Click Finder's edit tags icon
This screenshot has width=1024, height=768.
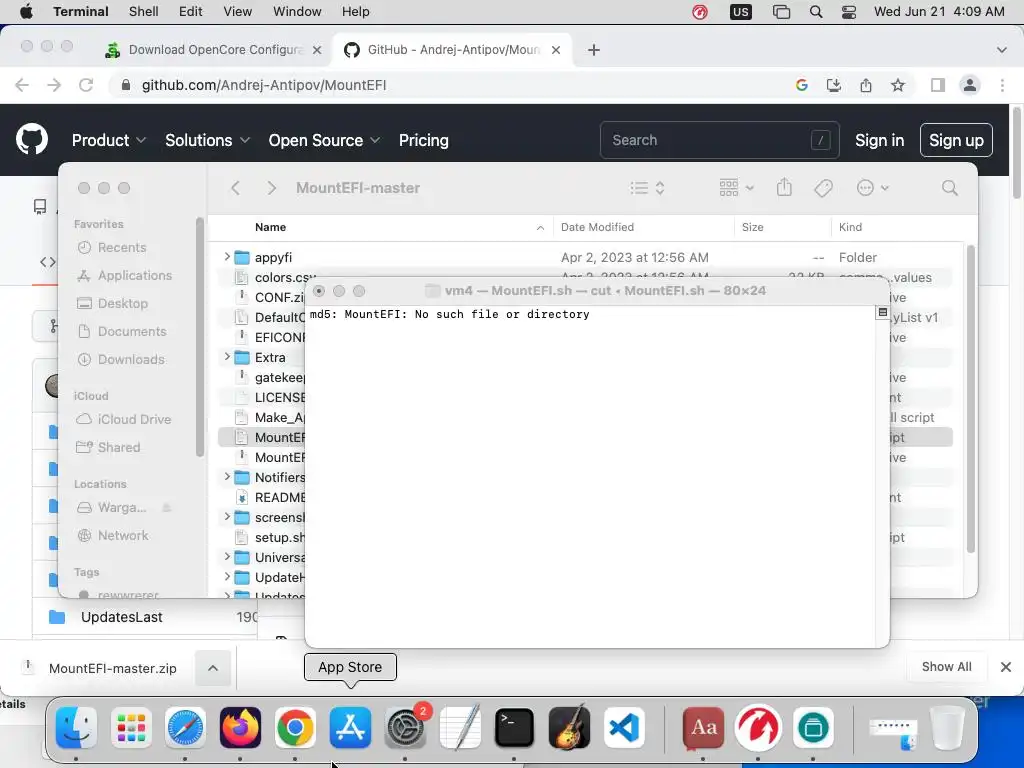(823, 188)
